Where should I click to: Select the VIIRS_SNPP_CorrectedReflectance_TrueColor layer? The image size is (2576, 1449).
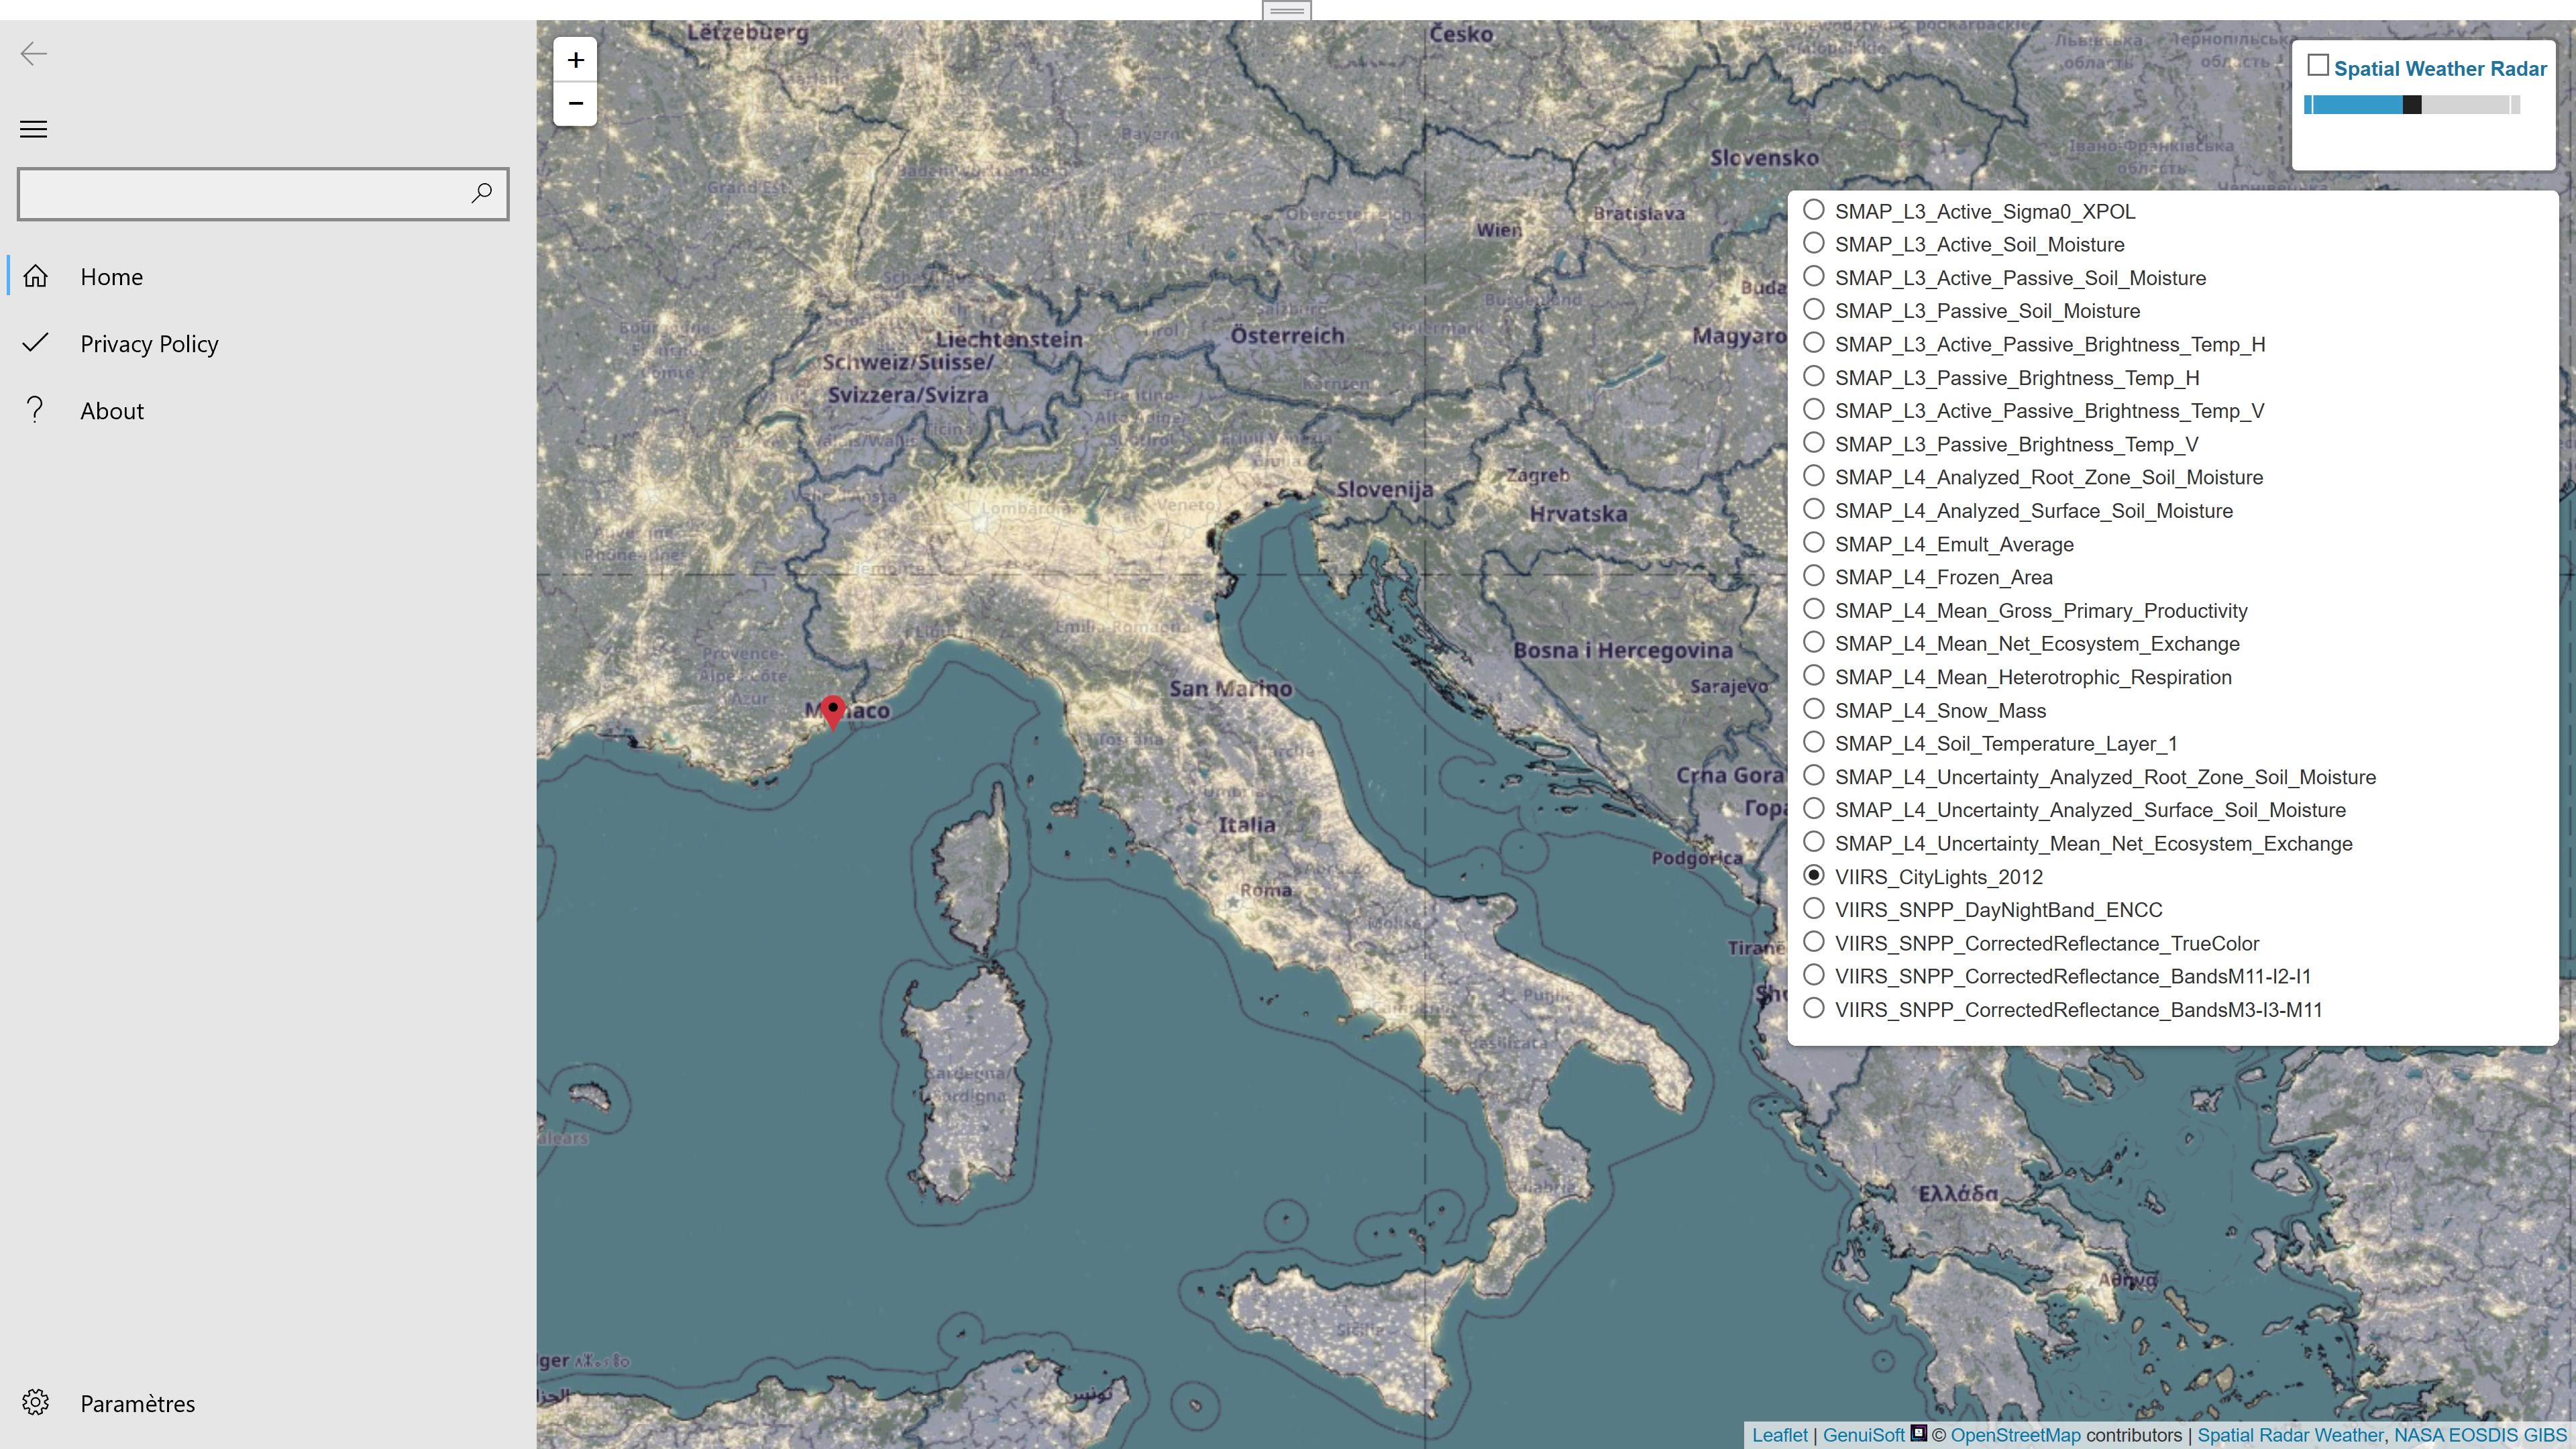pyautogui.click(x=1814, y=942)
